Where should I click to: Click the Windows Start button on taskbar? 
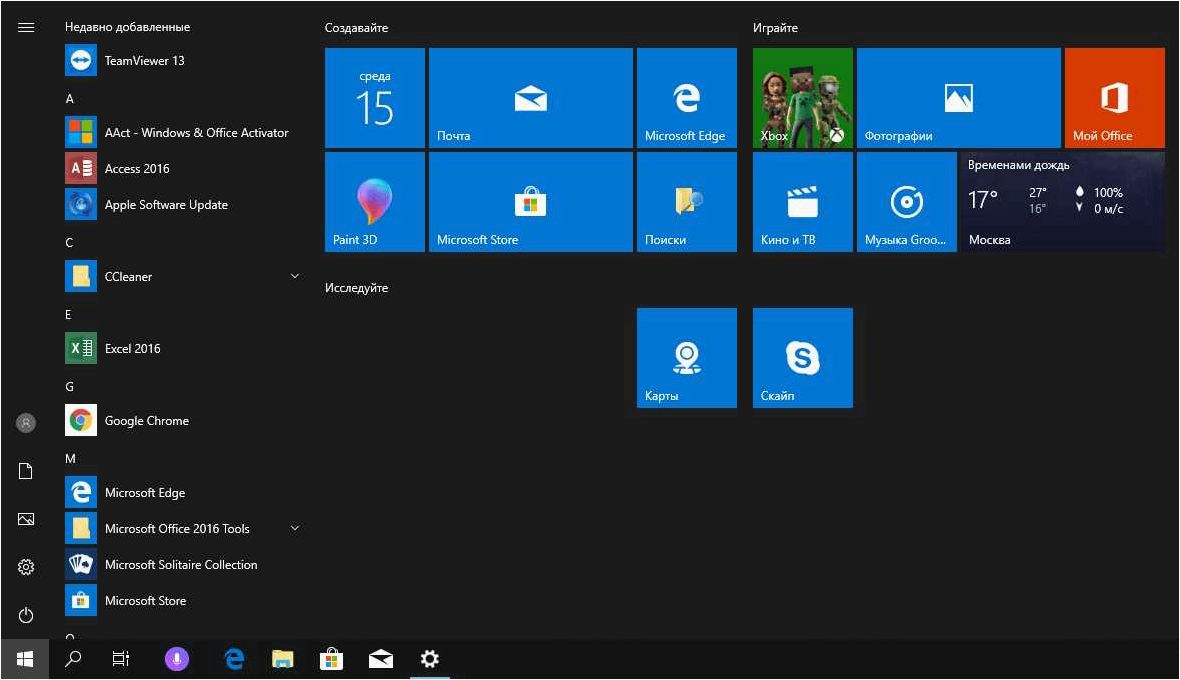[x=25, y=660]
